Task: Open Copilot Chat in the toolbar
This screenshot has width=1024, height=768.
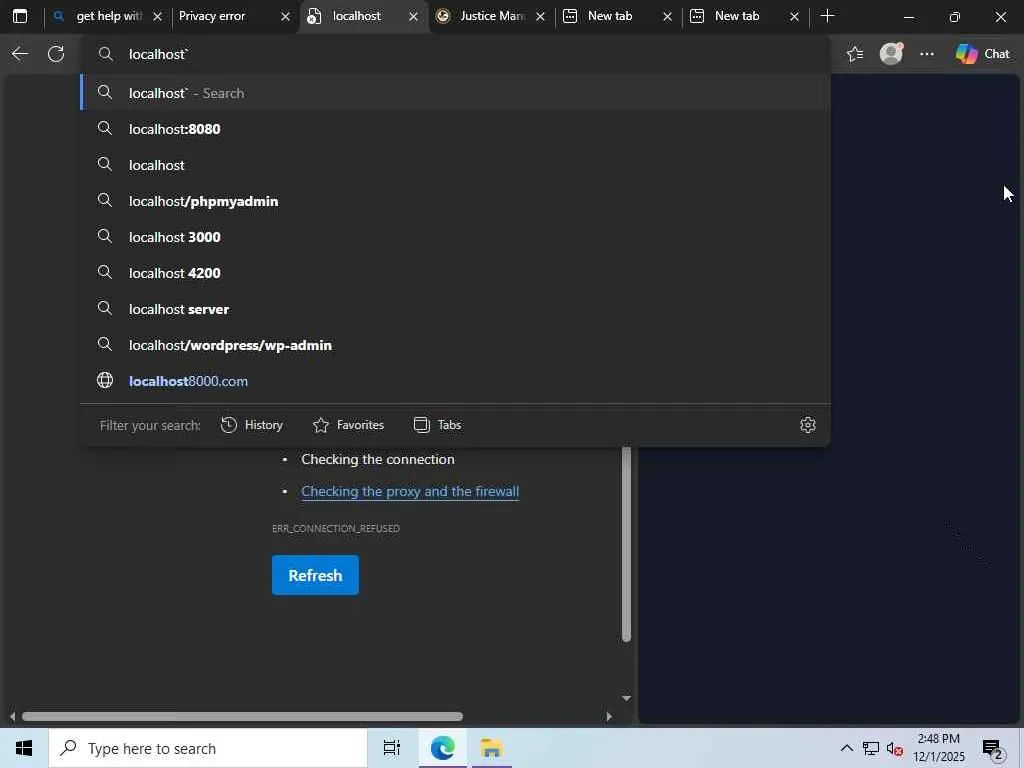Action: point(983,54)
